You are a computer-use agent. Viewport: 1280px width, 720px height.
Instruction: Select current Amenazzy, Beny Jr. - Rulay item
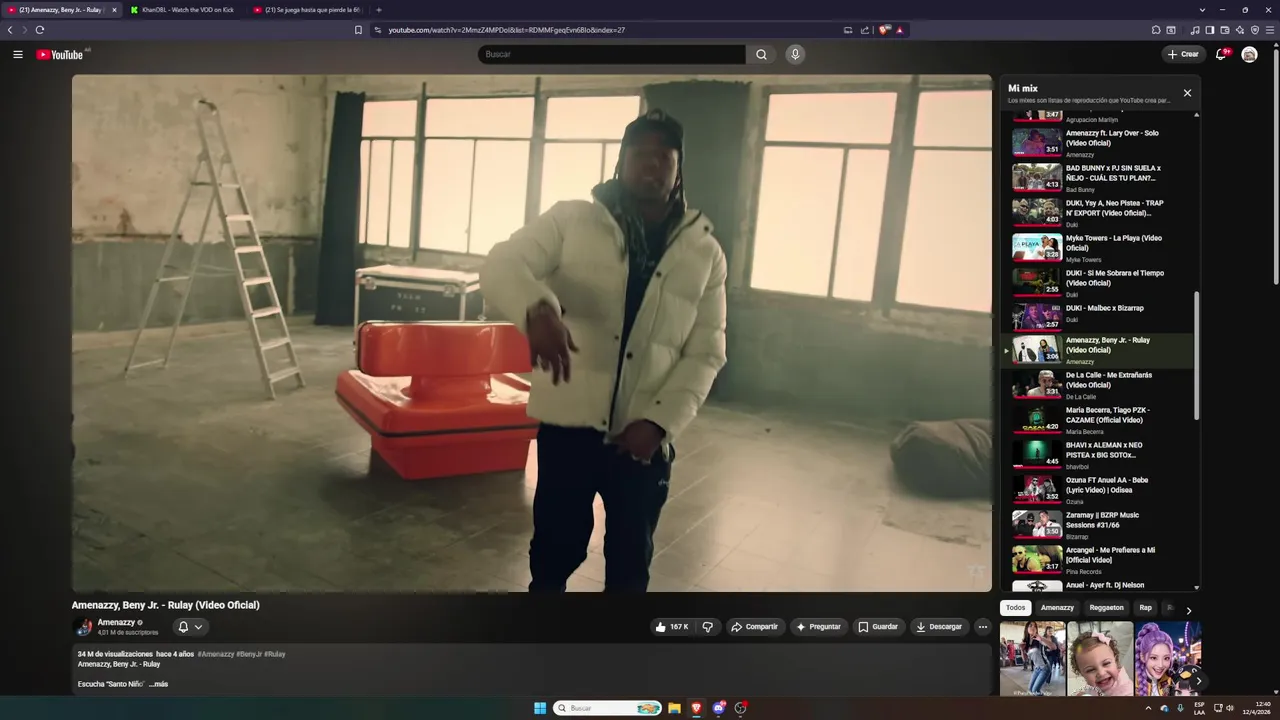[x=1098, y=350]
